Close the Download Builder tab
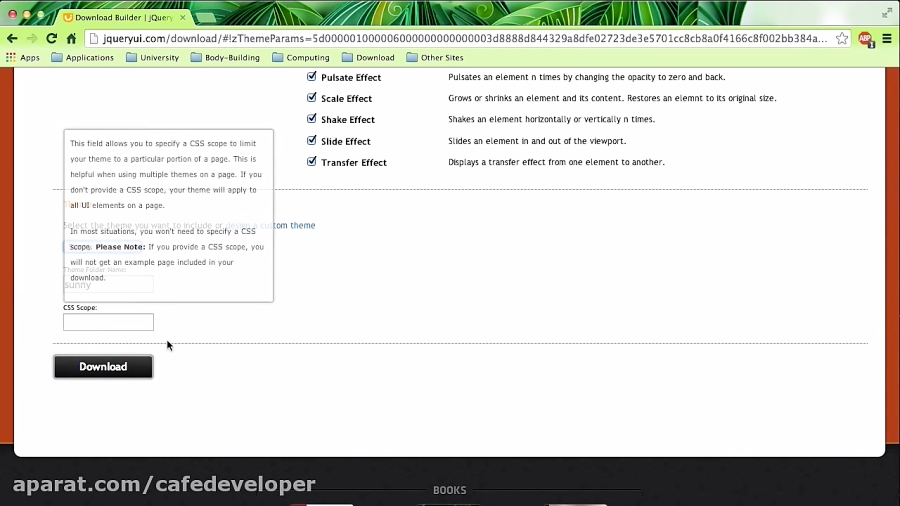This screenshot has height=506, width=900. (183, 18)
